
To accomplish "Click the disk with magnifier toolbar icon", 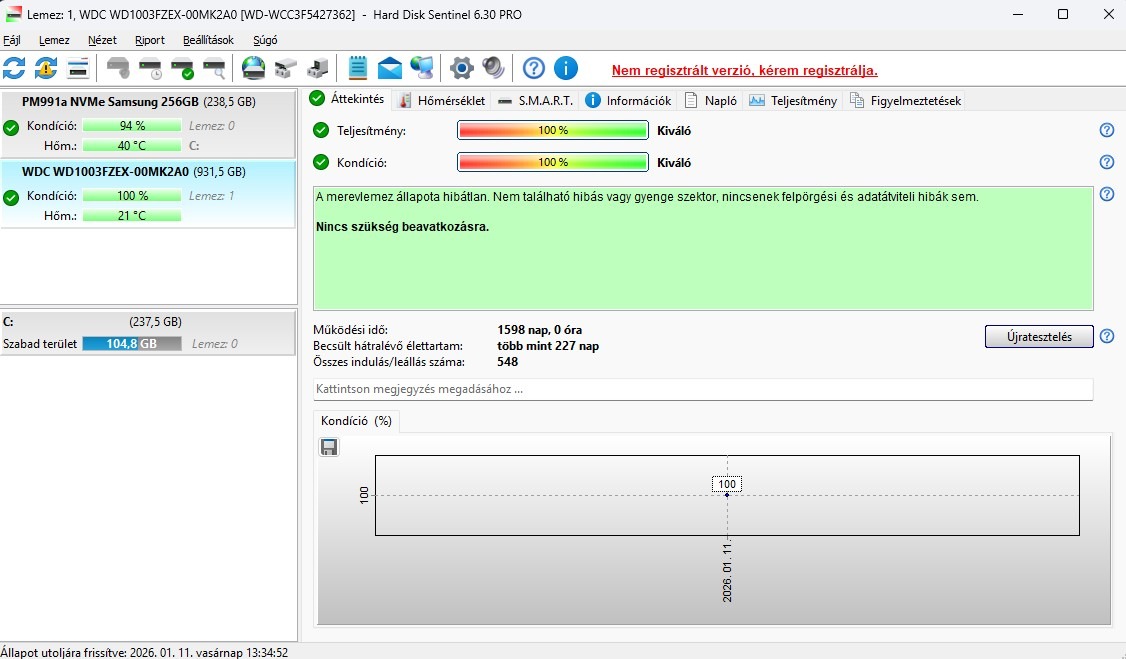I will click(x=214, y=68).
